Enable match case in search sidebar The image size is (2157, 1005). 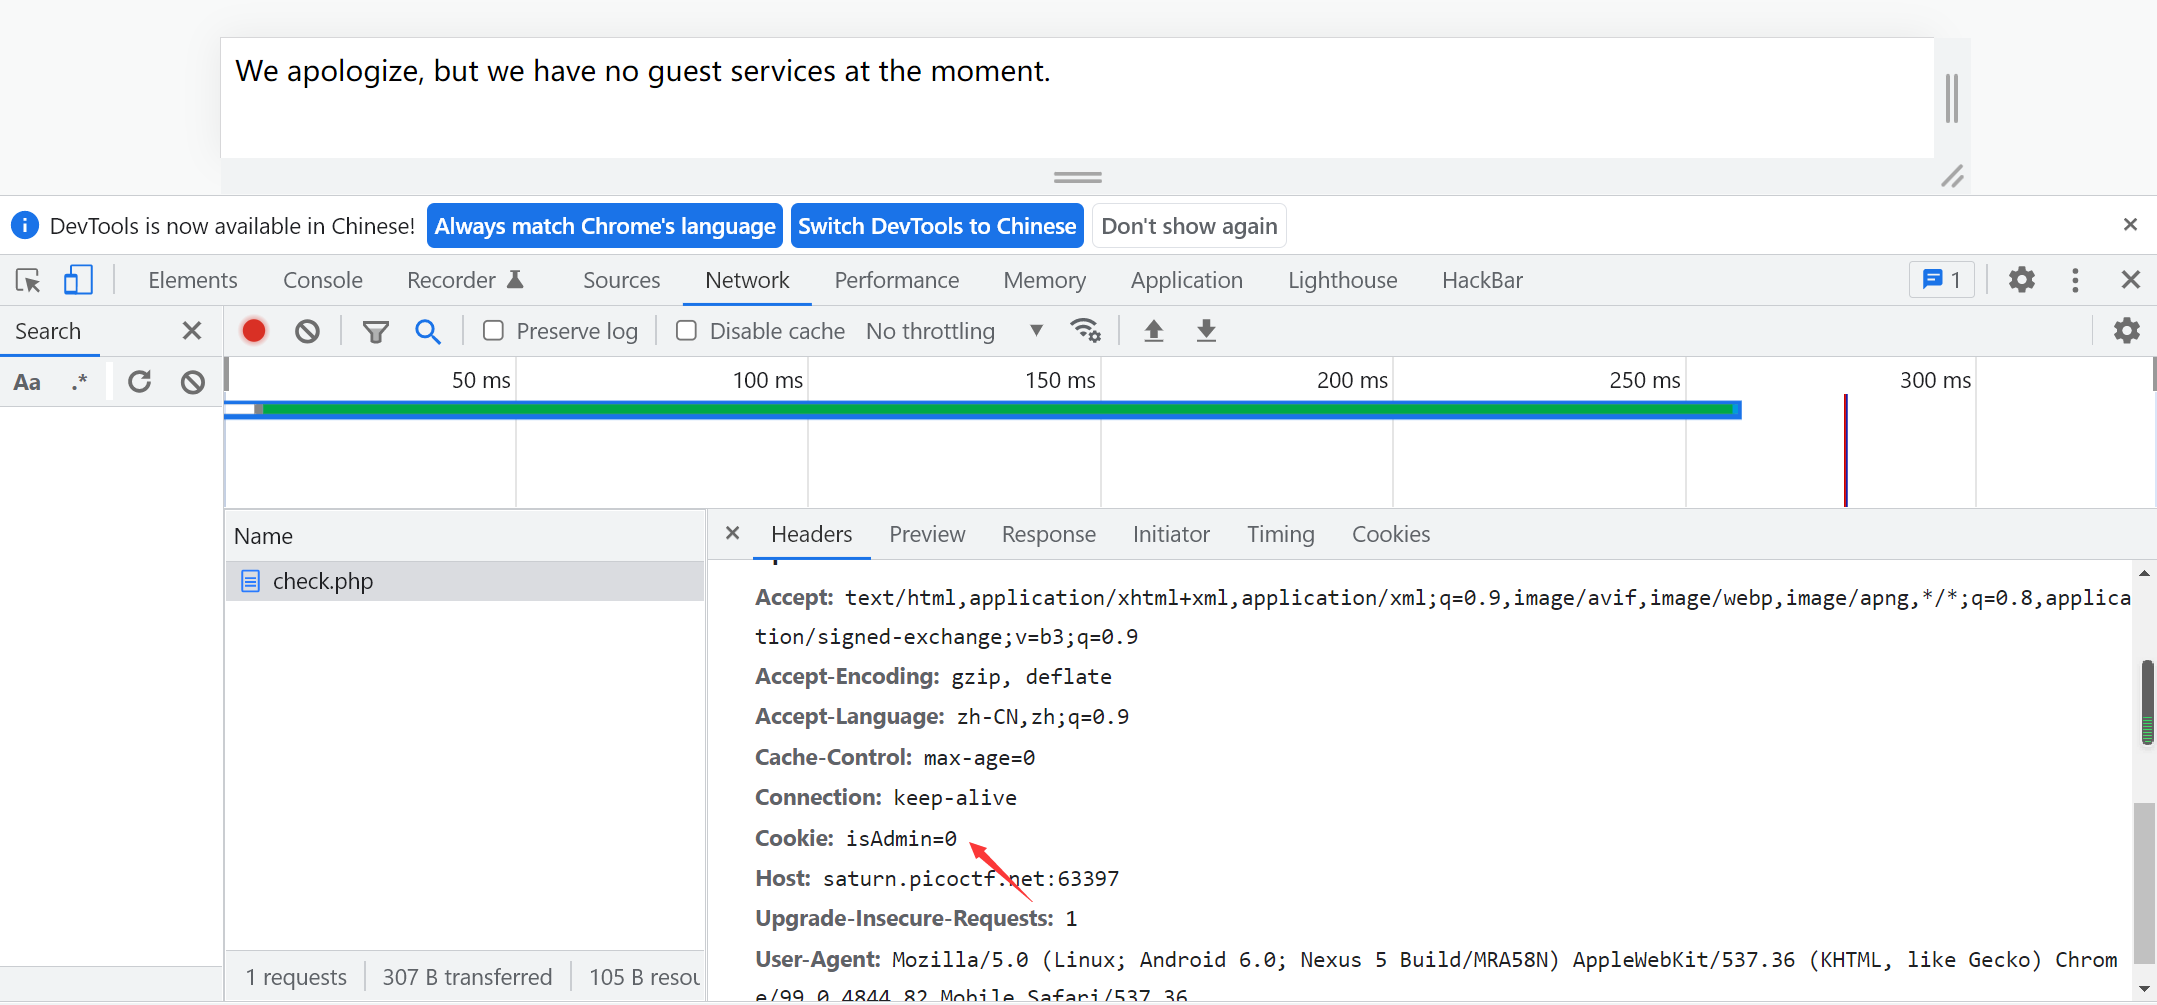pyautogui.click(x=26, y=381)
